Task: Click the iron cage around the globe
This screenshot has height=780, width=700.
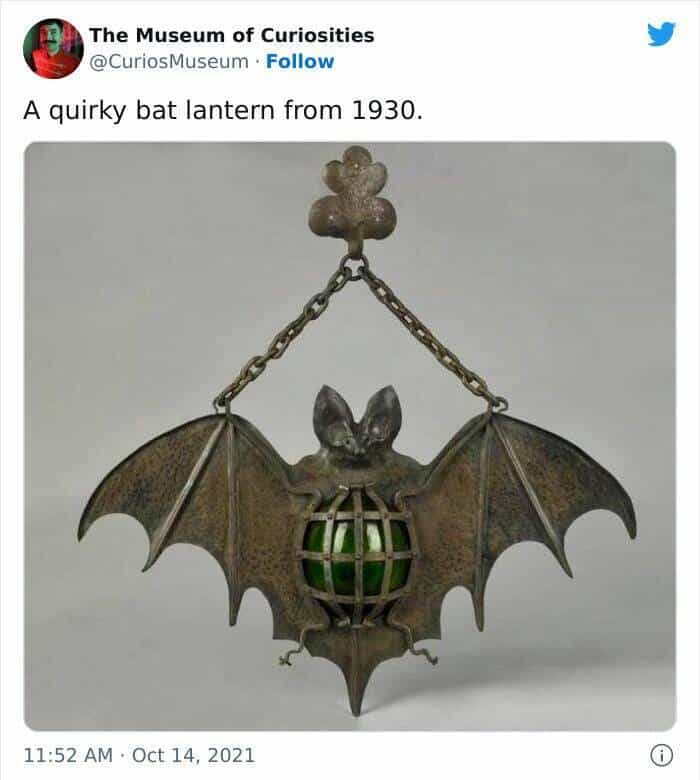Action: click(x=357, y=552)
